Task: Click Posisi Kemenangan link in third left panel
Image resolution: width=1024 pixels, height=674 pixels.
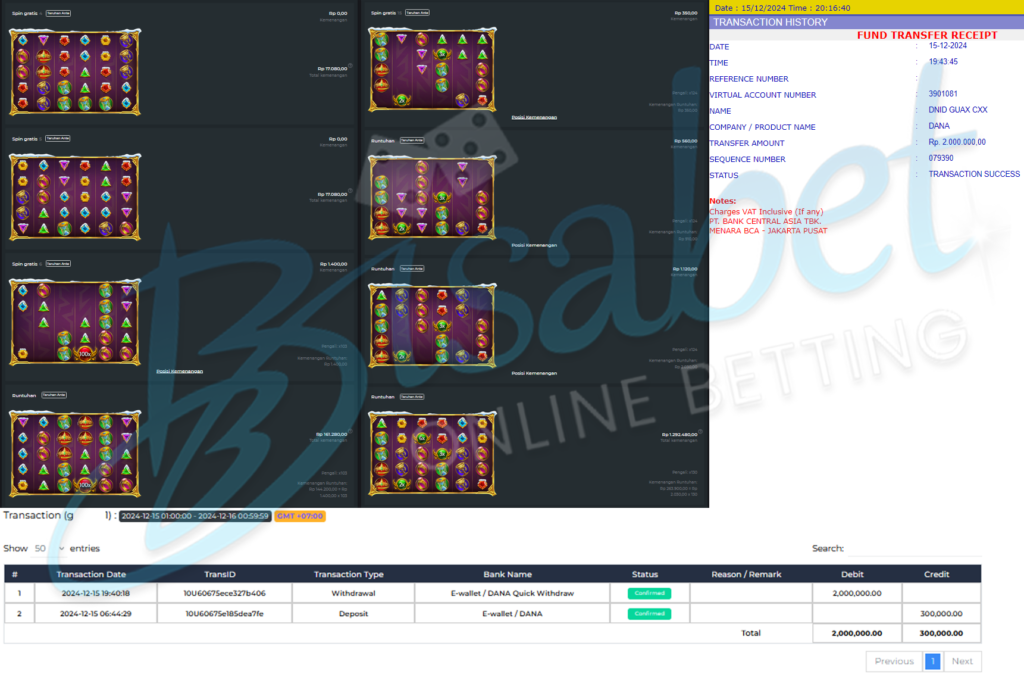Action: (180, 371)
